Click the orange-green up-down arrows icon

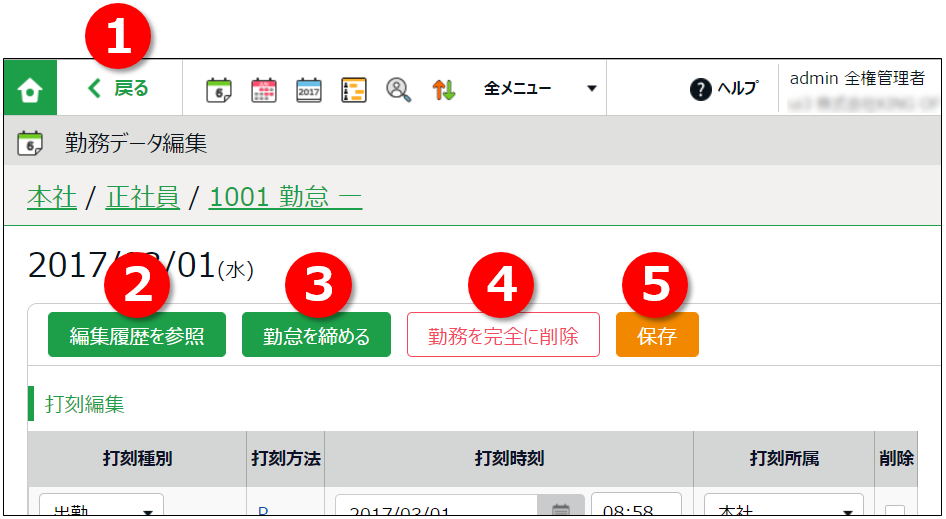tap(444, 89)
